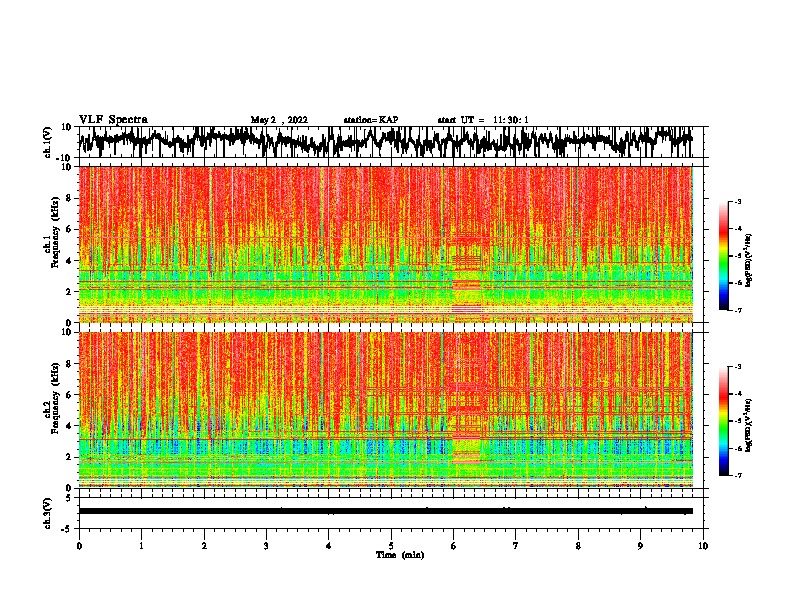Image resolution: width=792 pixels, height=612 pixels.
Task: Click the "ch.1(V)" waveform axis label
Action: click(48, 142)
